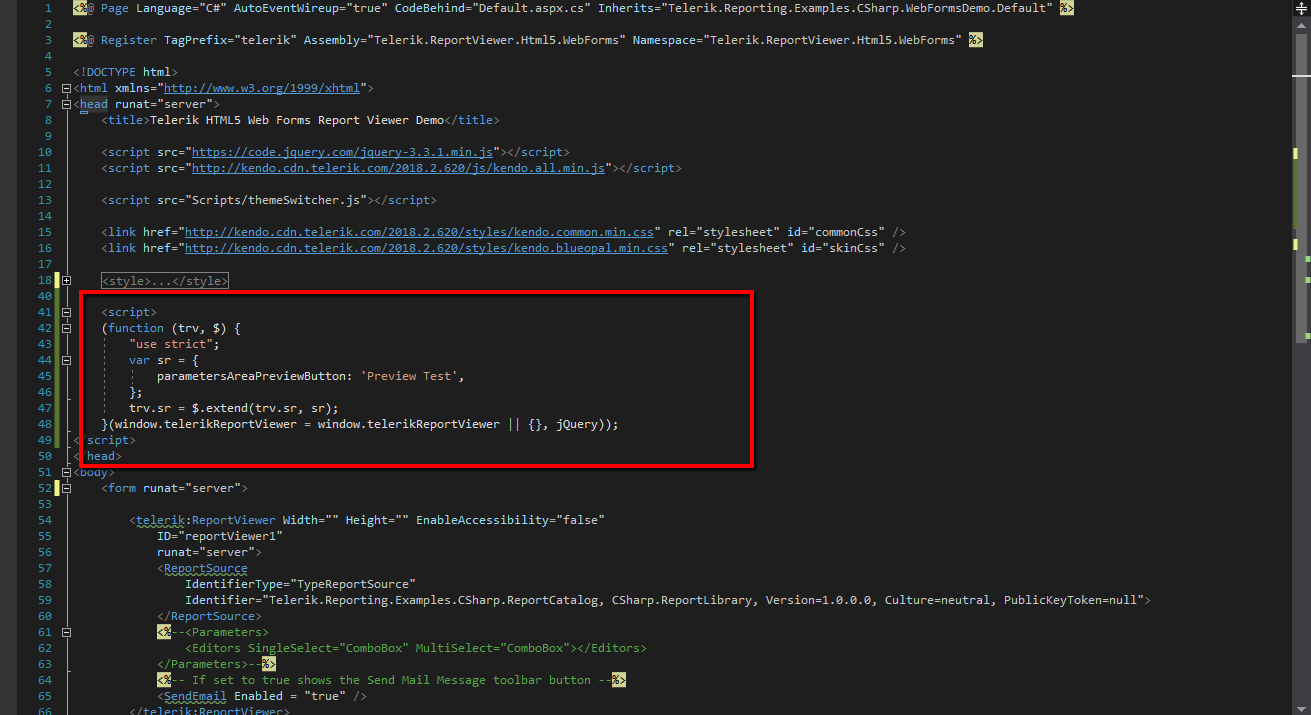Click parametersAreaPreviewButton property name
Viewport: 1311px width, 715px height.
251,376
